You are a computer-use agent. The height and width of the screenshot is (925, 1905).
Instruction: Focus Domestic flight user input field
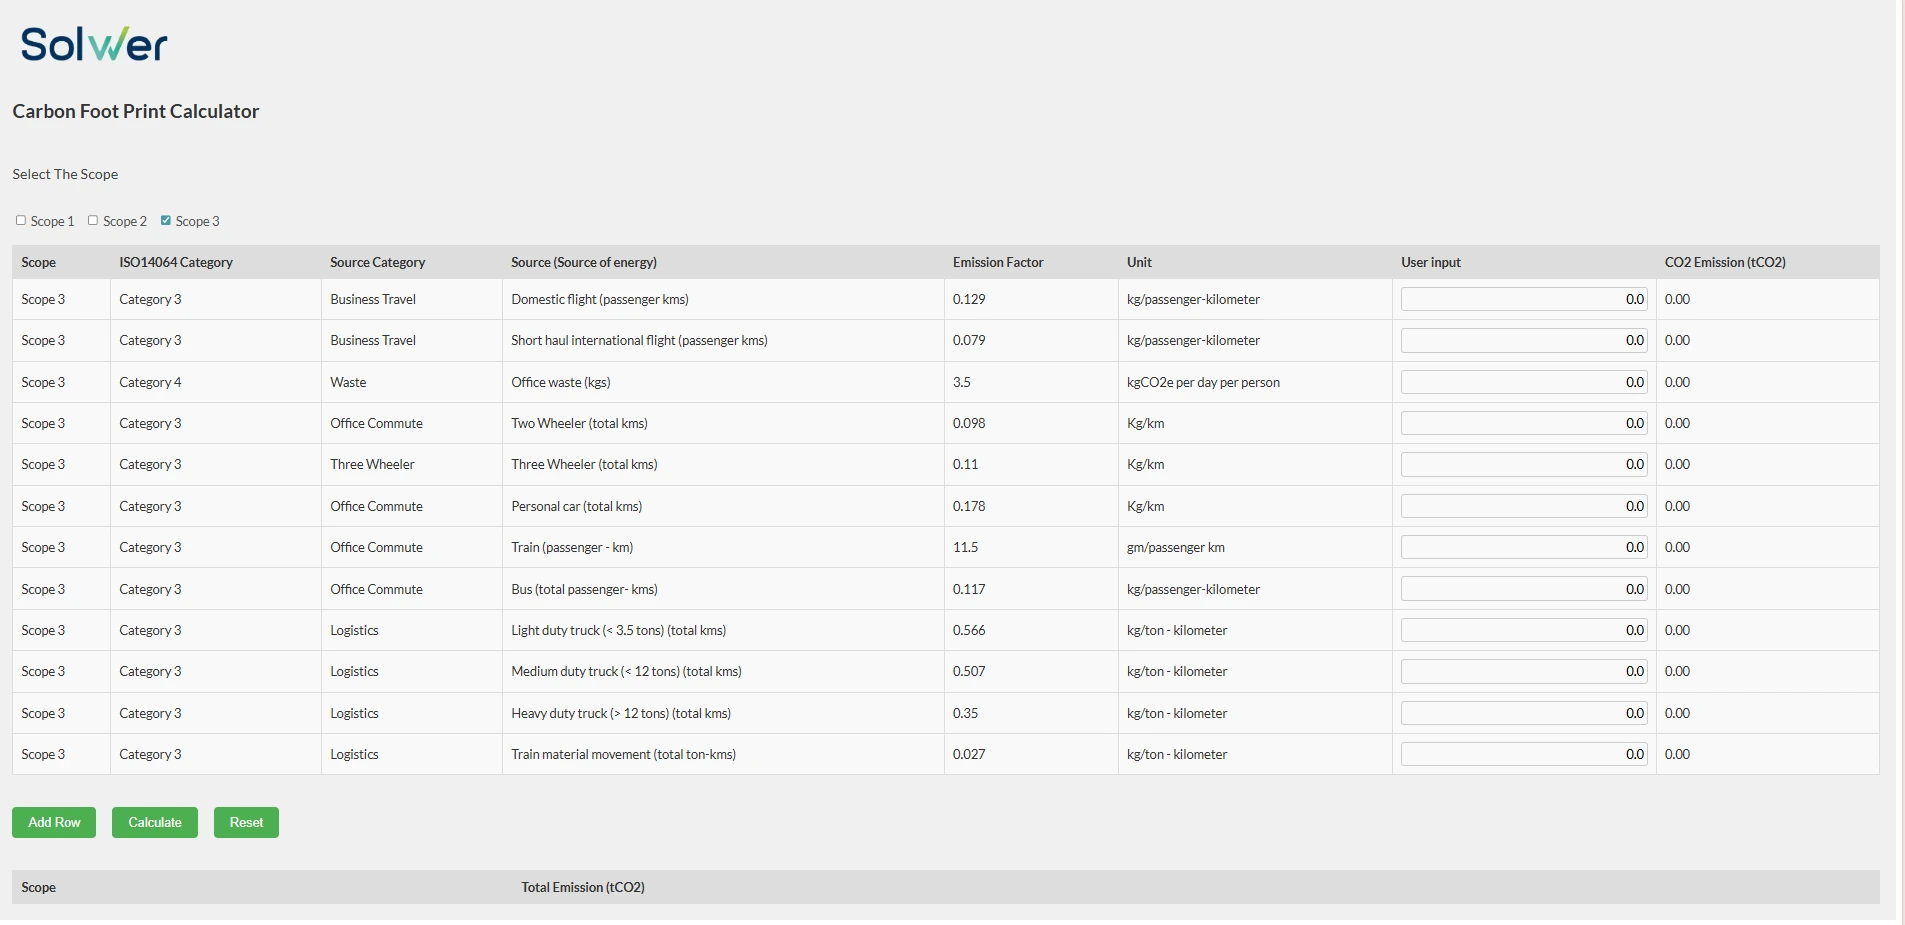[1523, 299]
